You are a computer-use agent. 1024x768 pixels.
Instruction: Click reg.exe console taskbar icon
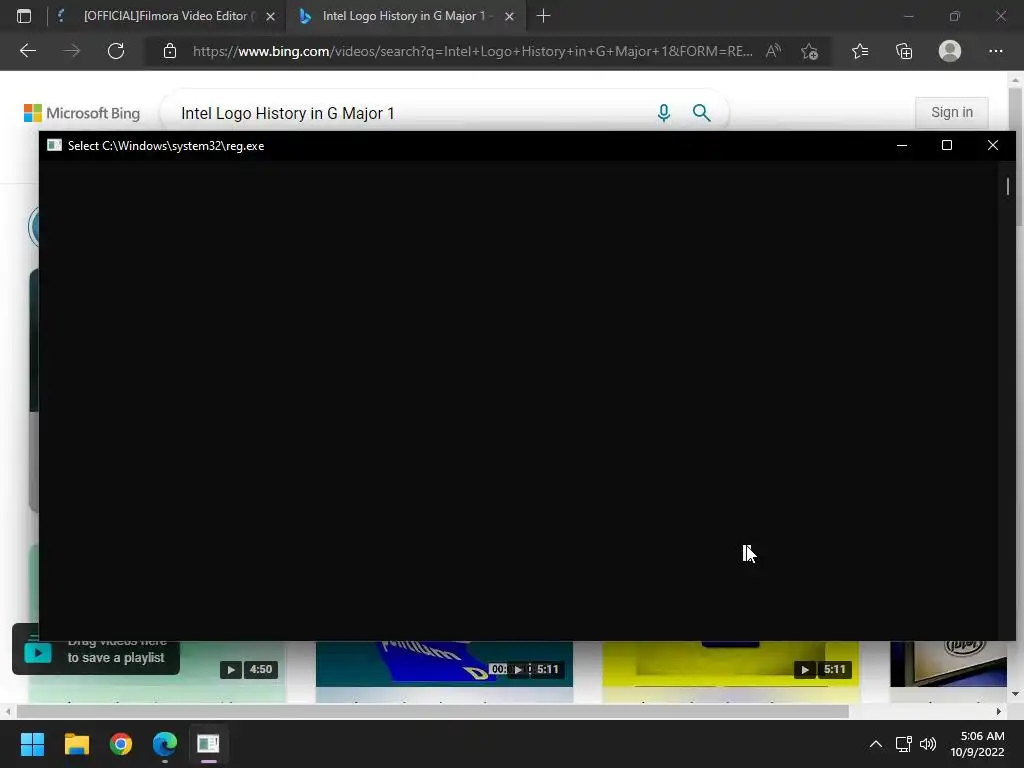(x=208, y=744)
